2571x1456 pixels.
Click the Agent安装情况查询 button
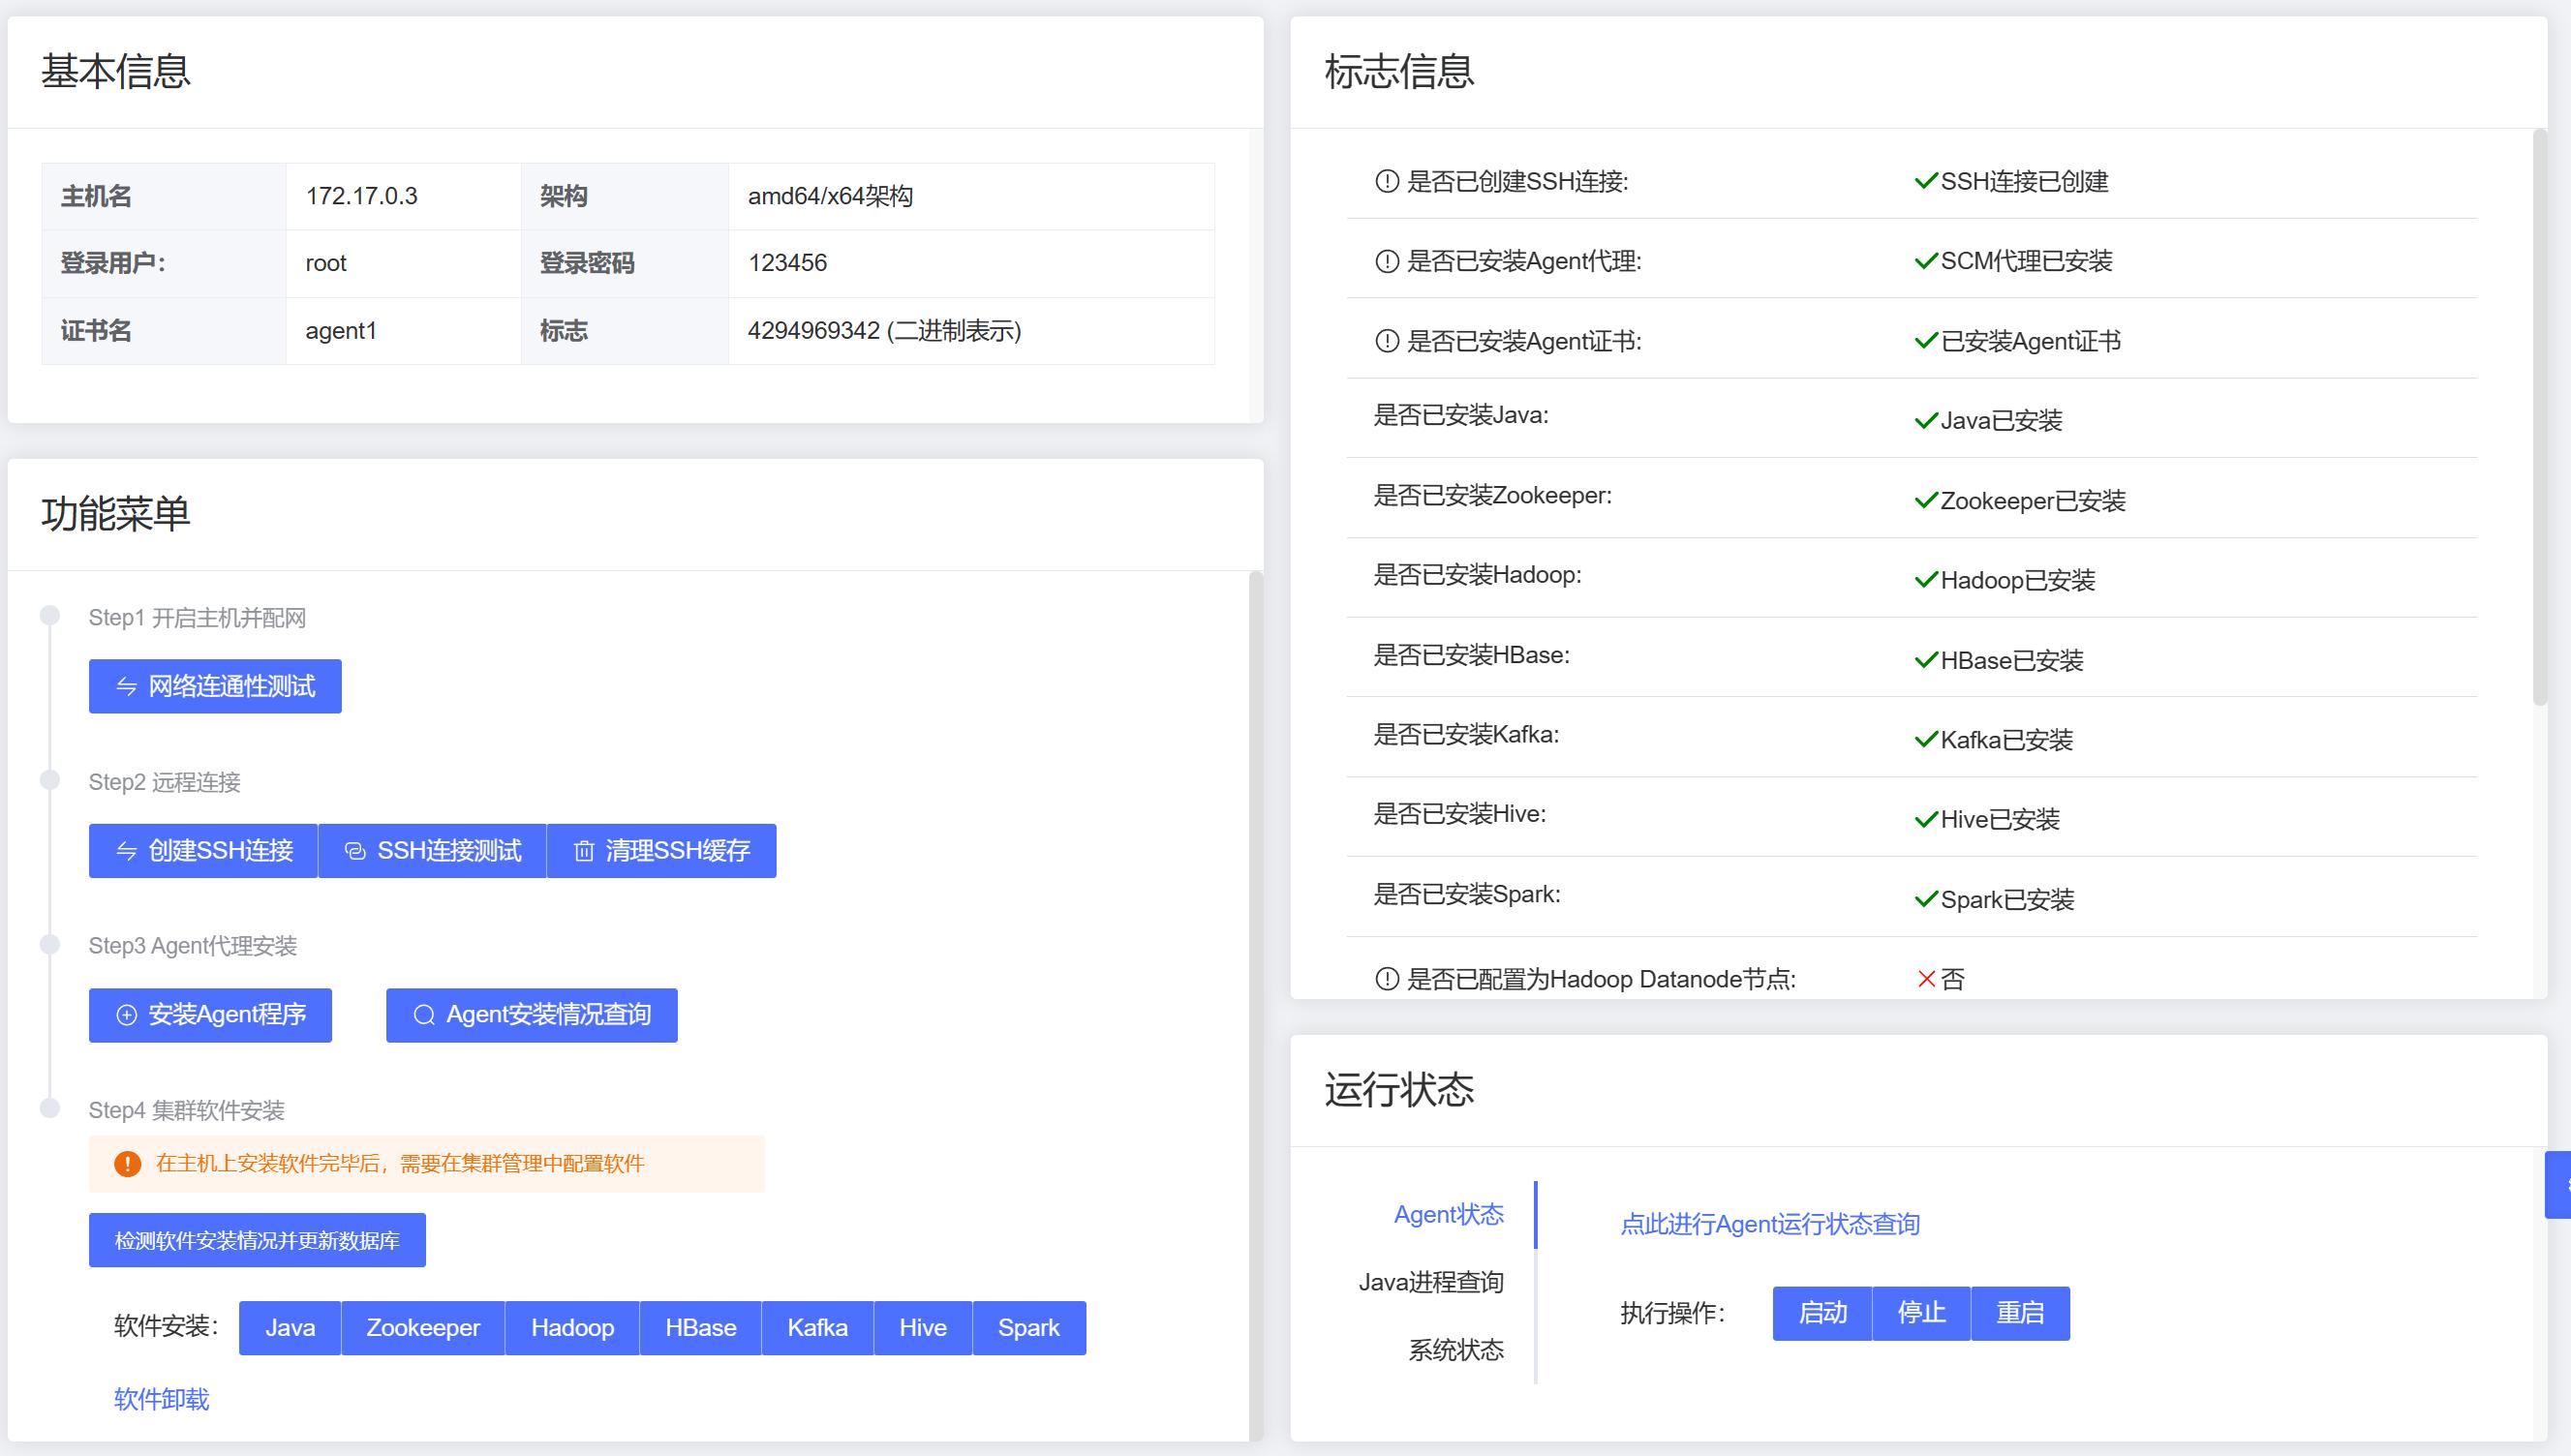[x=531, y=1015]
